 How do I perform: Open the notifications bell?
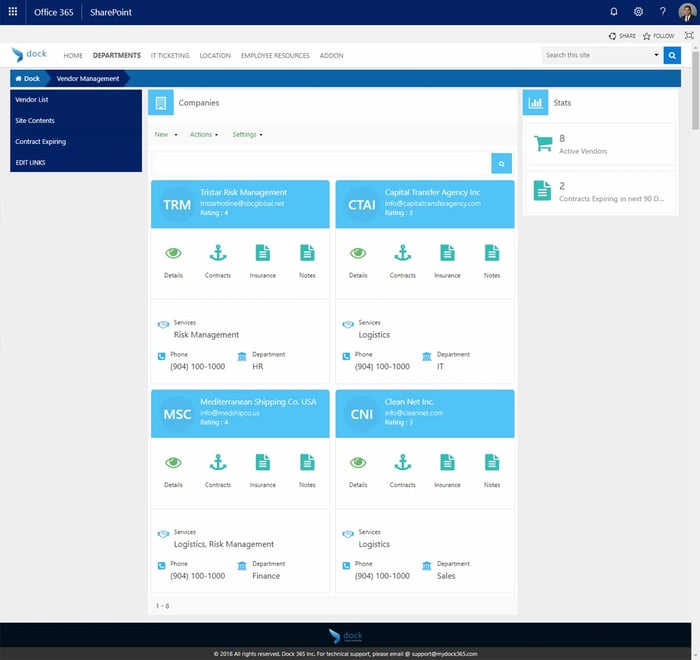(x=614, y=12)
